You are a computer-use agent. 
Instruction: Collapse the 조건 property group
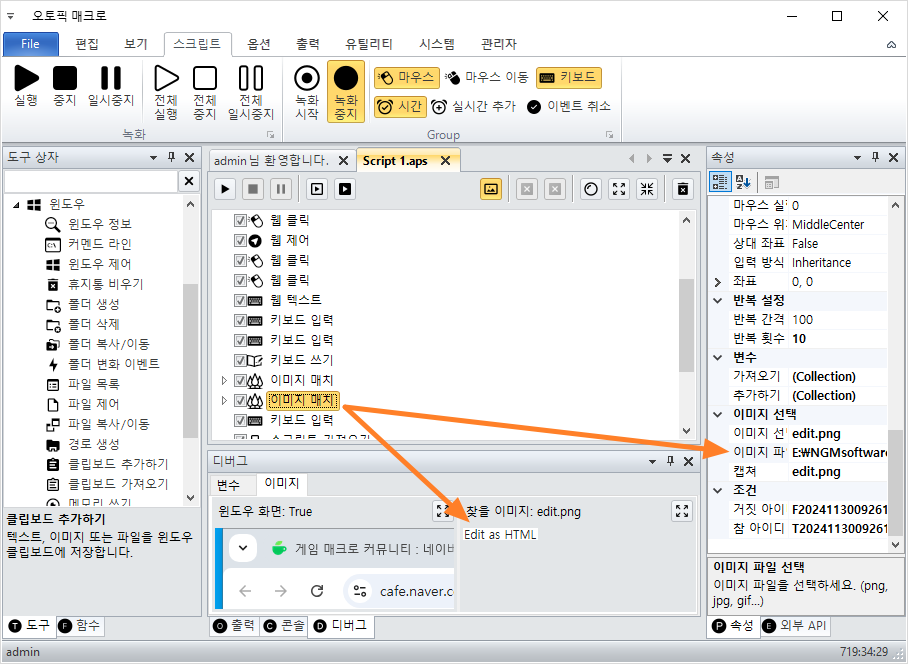pyautogui.click(x=717, y=490)
